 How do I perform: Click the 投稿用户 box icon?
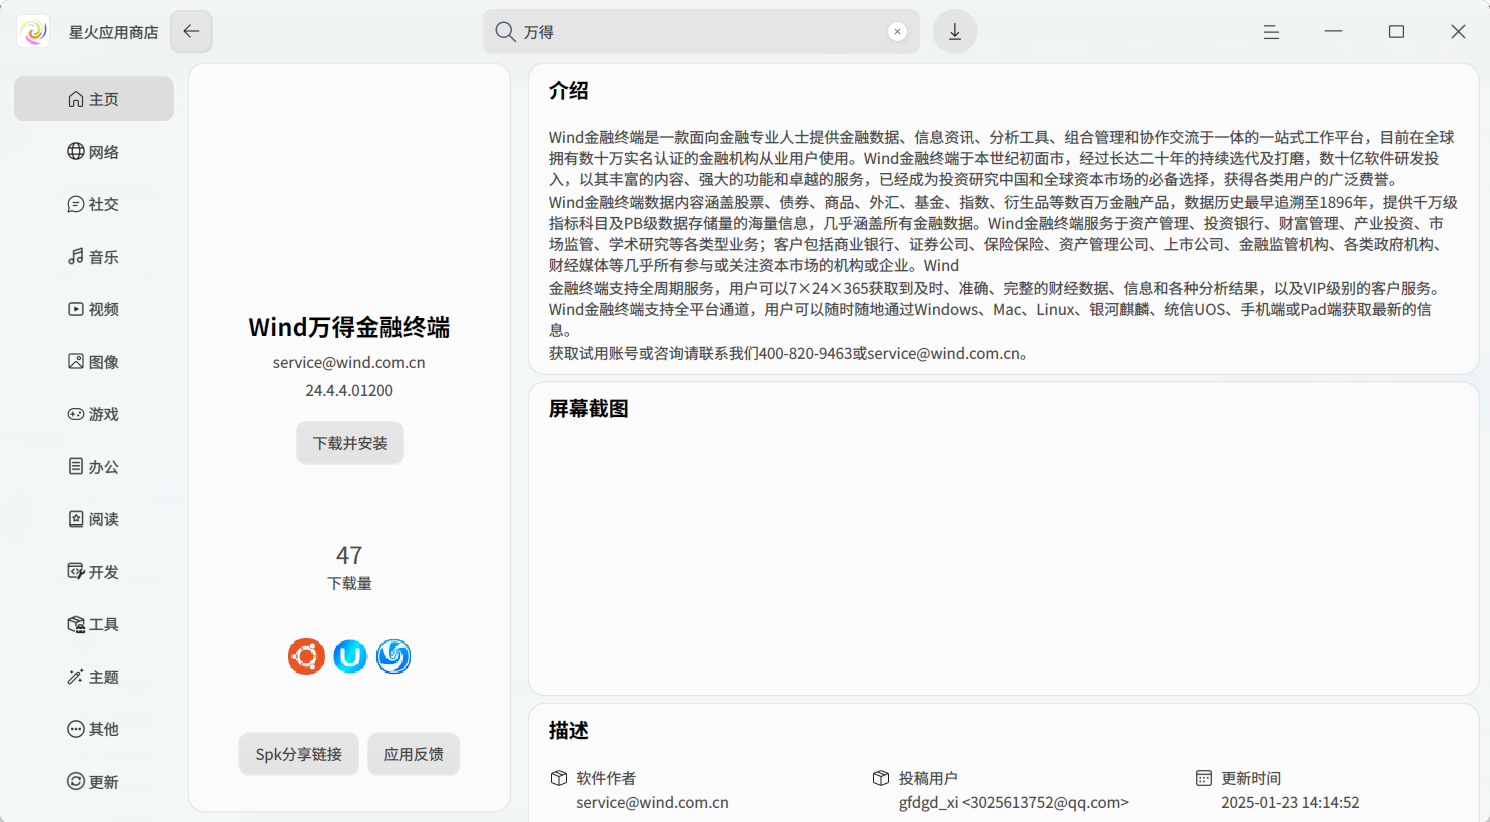pos(881,778)
